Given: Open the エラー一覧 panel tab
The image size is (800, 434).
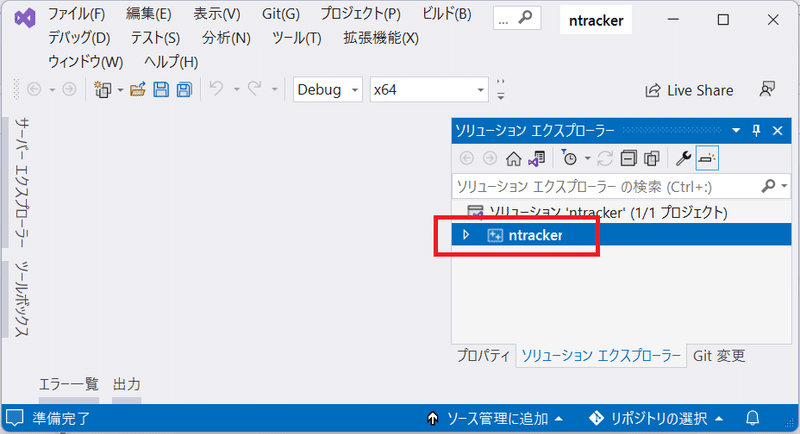Looking at the screenshot, I should (x=69, y=384).
